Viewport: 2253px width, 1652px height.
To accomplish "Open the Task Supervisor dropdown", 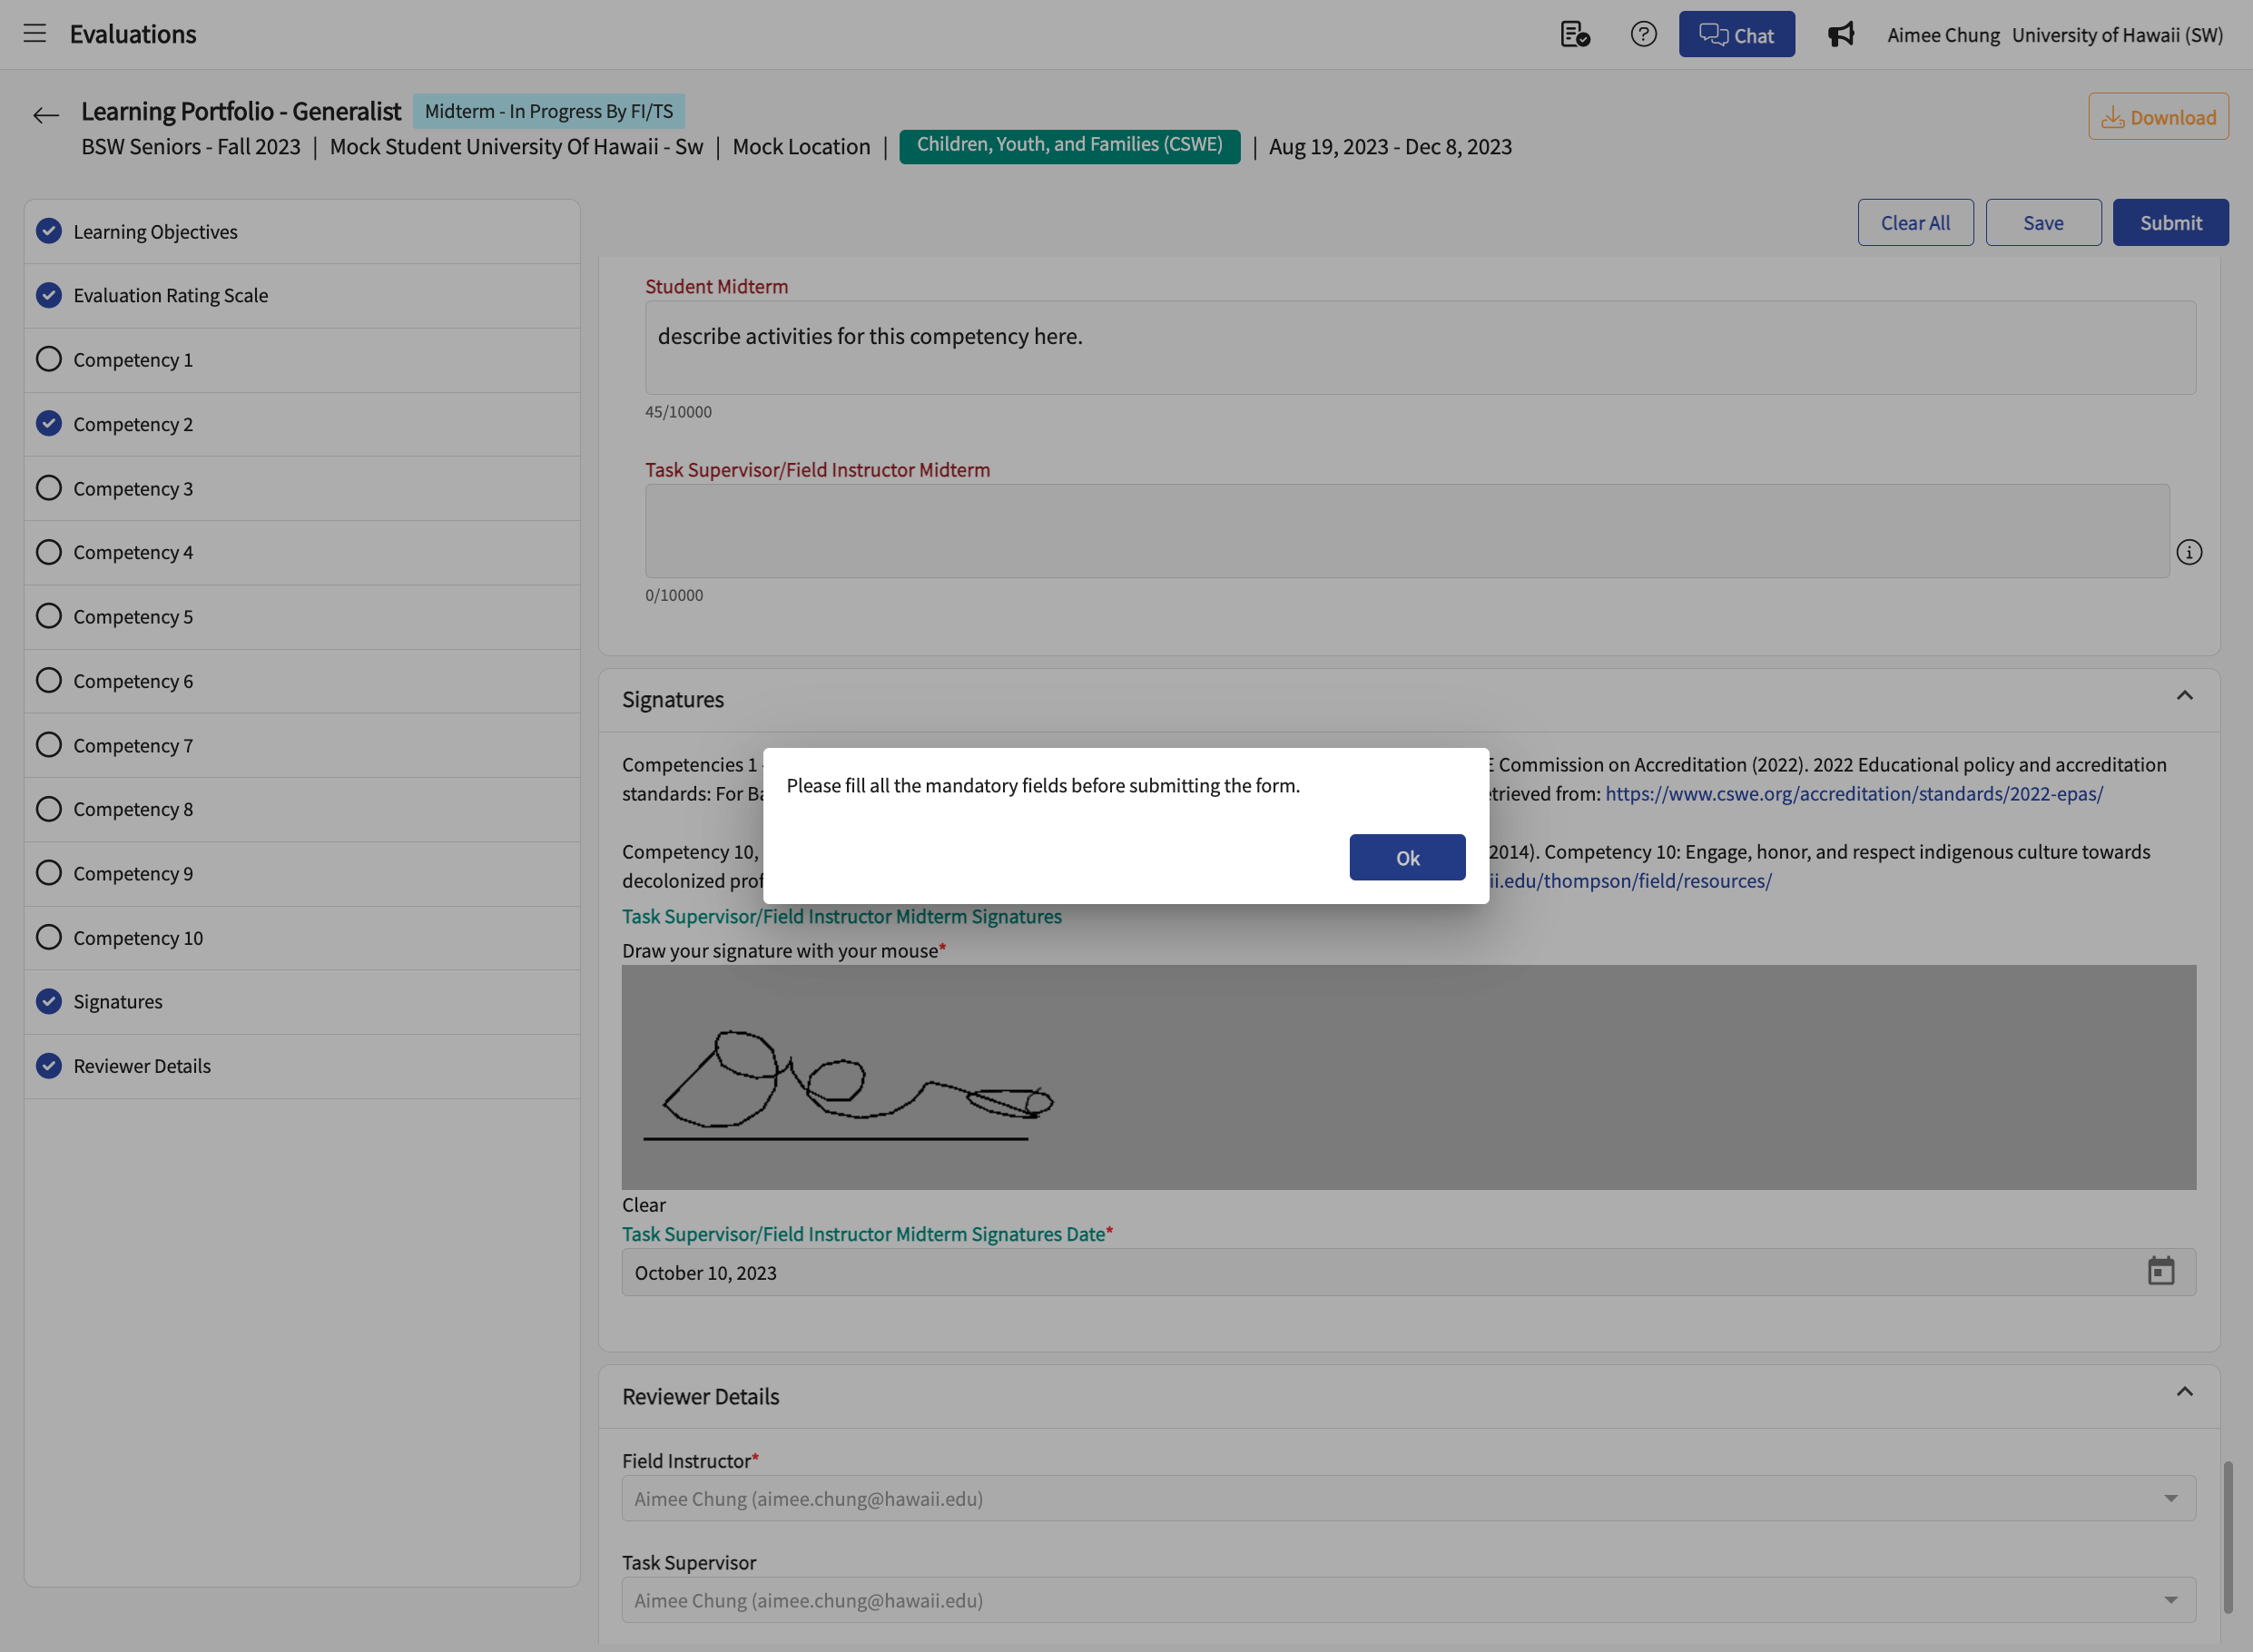I will (1408, 1600).
